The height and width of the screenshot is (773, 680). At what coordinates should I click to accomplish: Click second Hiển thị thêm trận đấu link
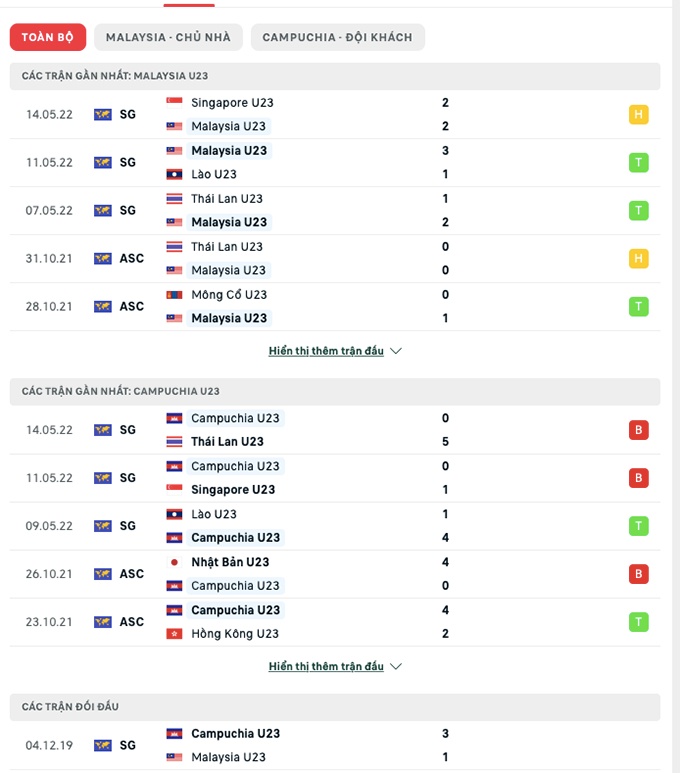326,666
